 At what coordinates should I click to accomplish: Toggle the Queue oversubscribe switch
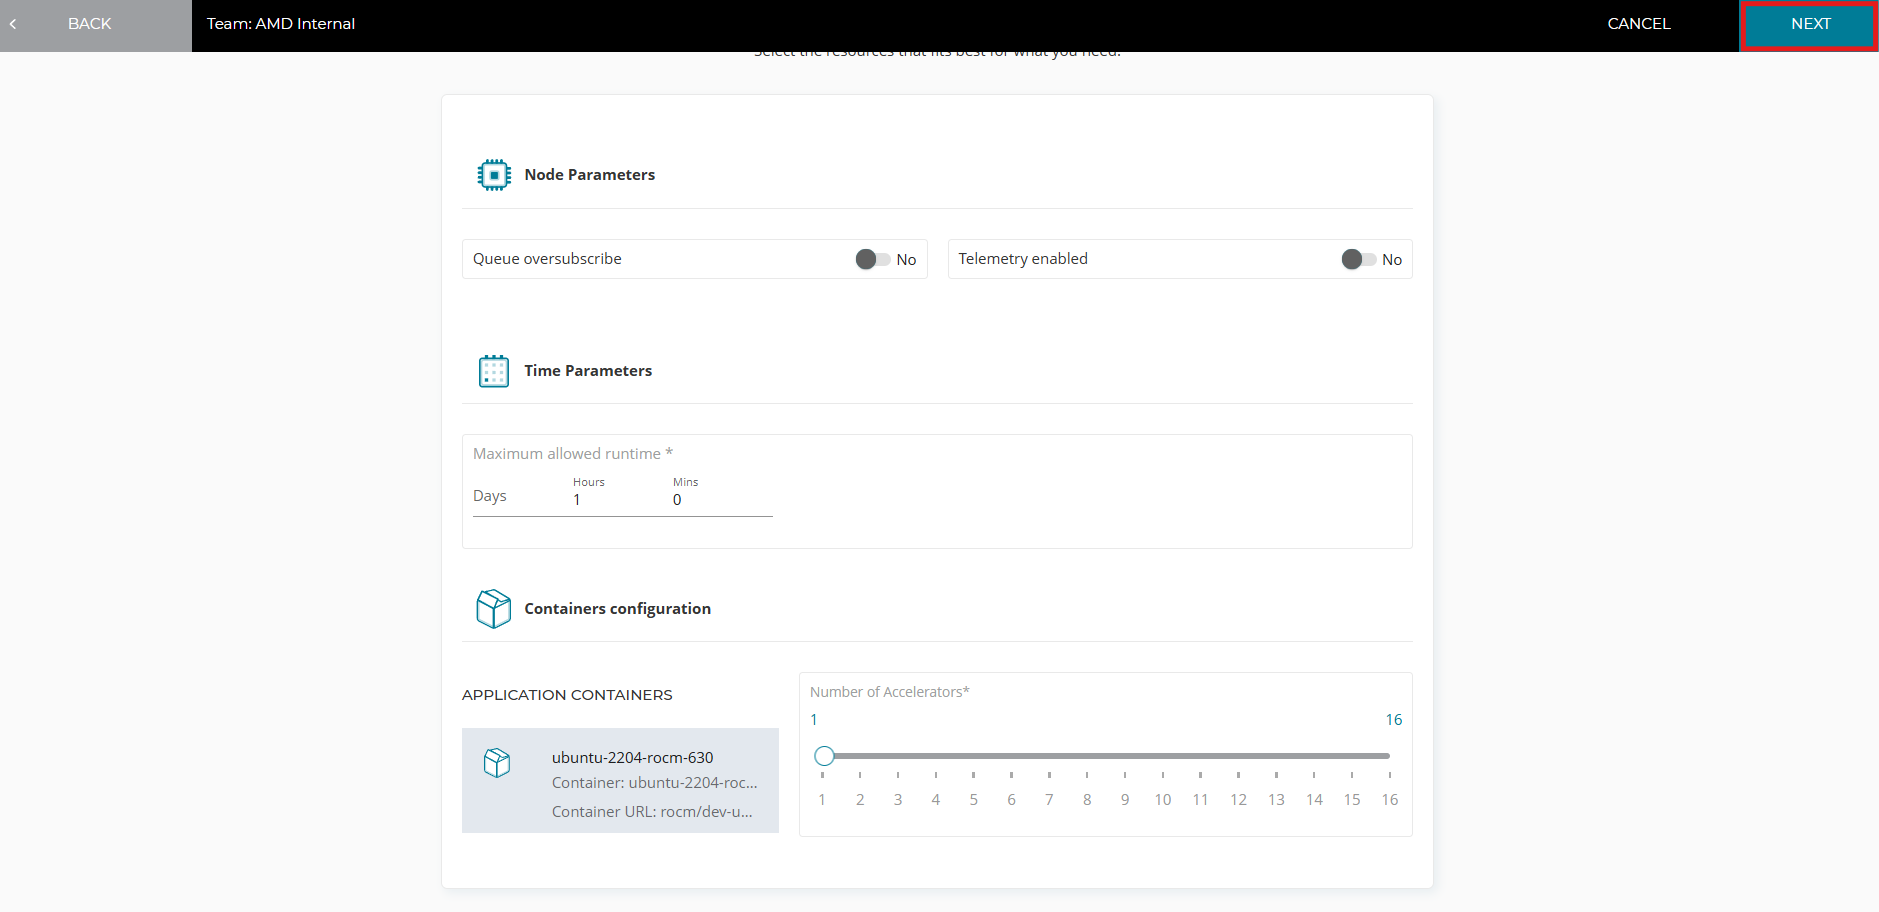[873, 259]
